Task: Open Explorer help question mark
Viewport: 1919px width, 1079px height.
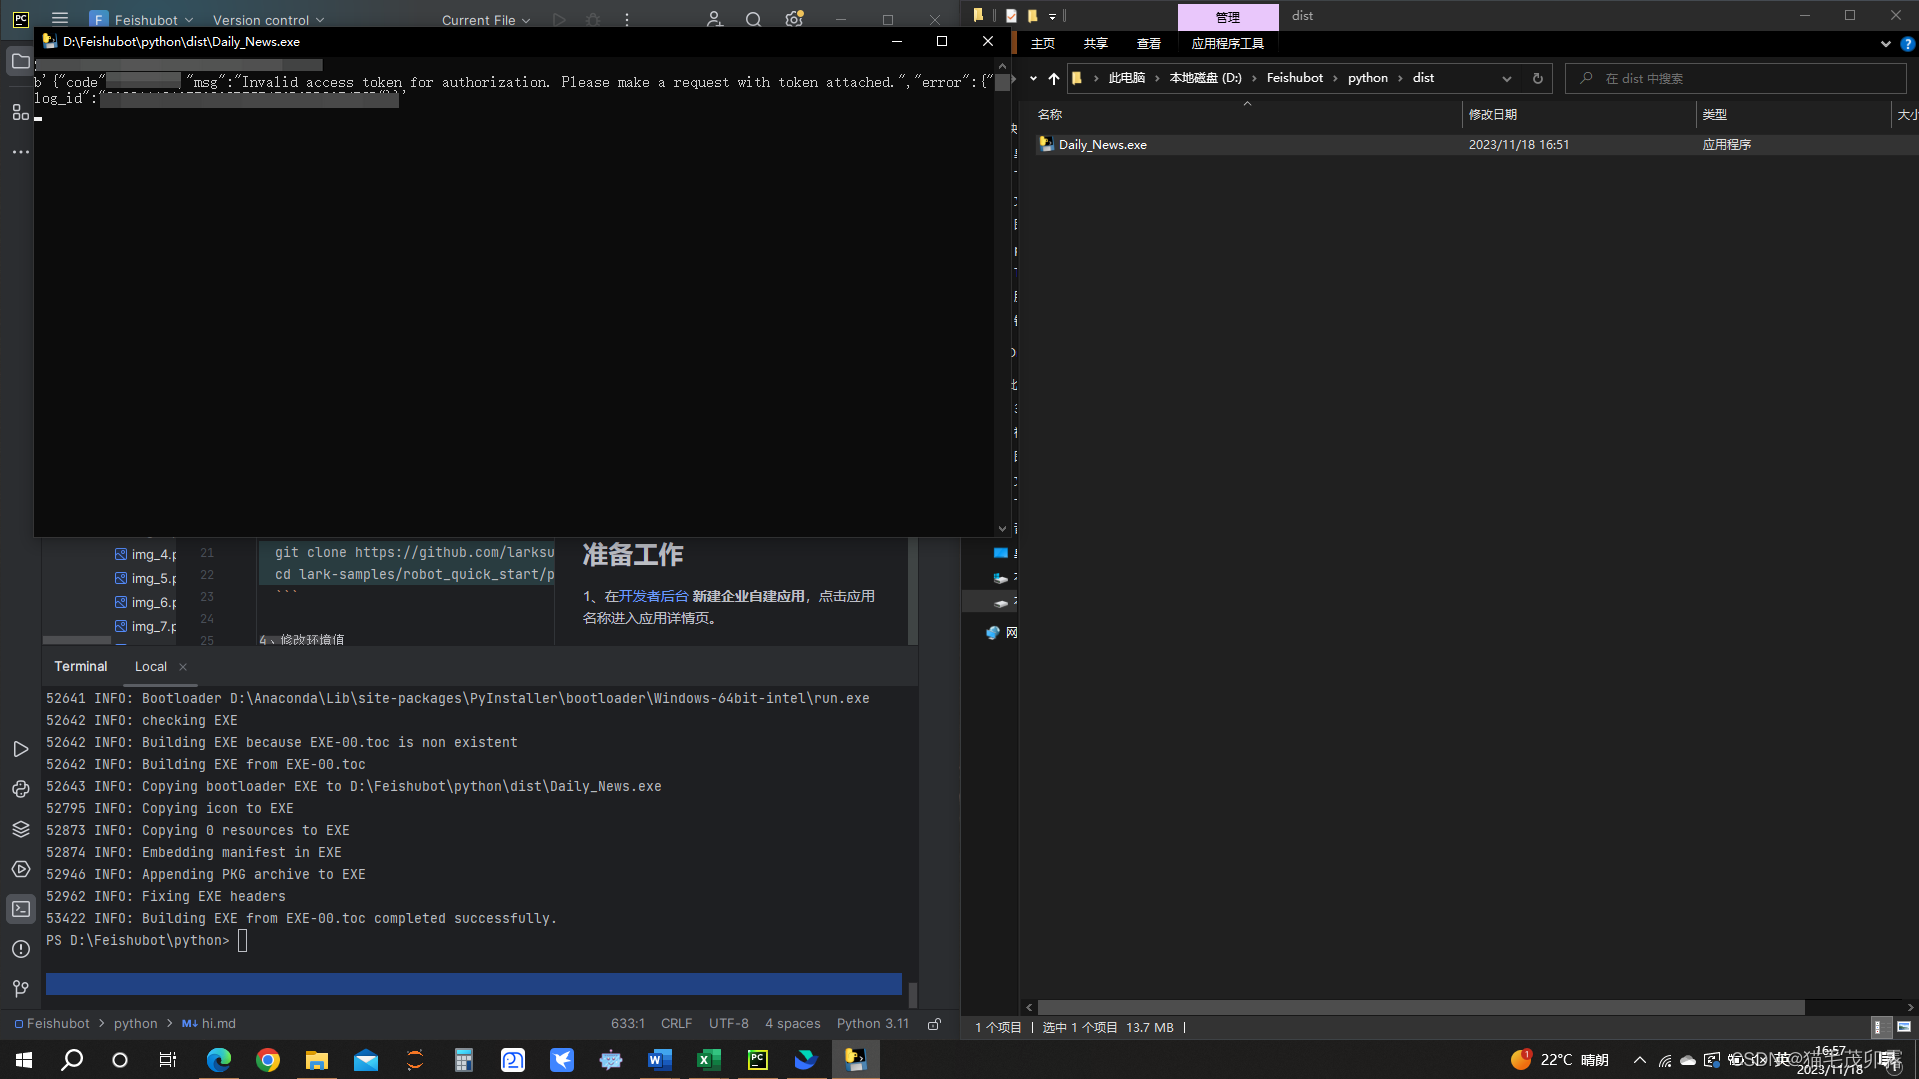Action: [x=1907, y=44]
